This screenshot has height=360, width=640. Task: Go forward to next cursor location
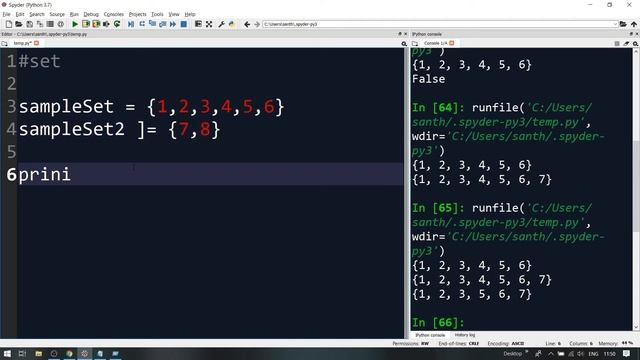(x=257, y=24)
